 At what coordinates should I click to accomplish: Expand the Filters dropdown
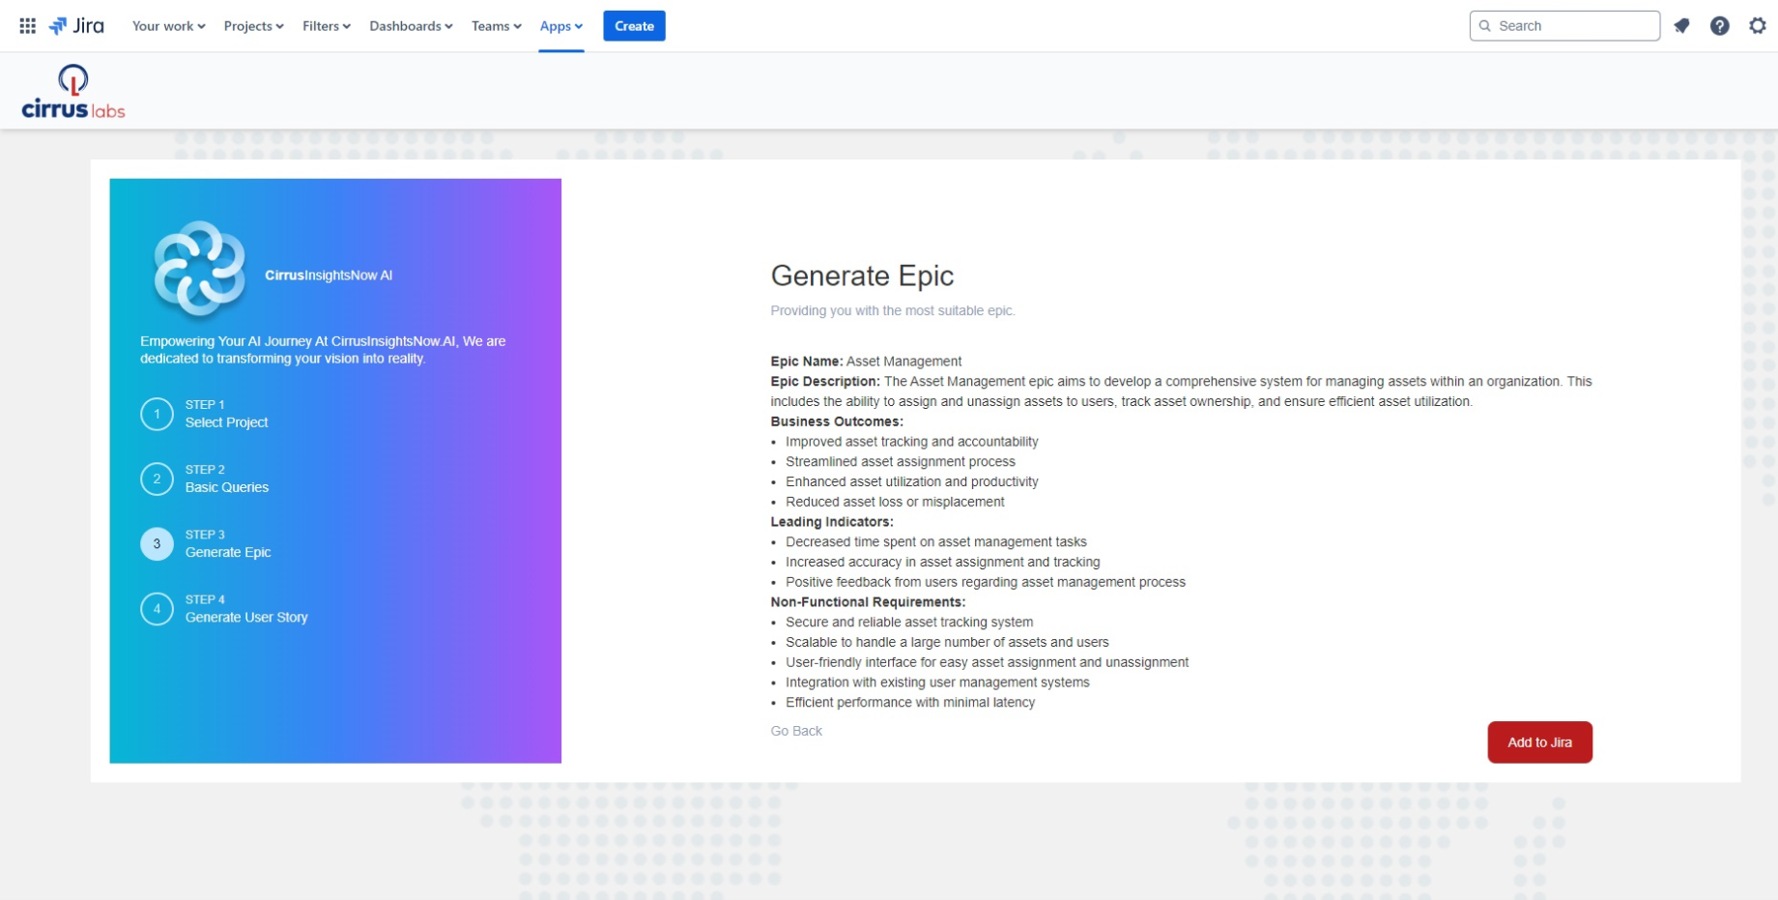coord(326,26)
